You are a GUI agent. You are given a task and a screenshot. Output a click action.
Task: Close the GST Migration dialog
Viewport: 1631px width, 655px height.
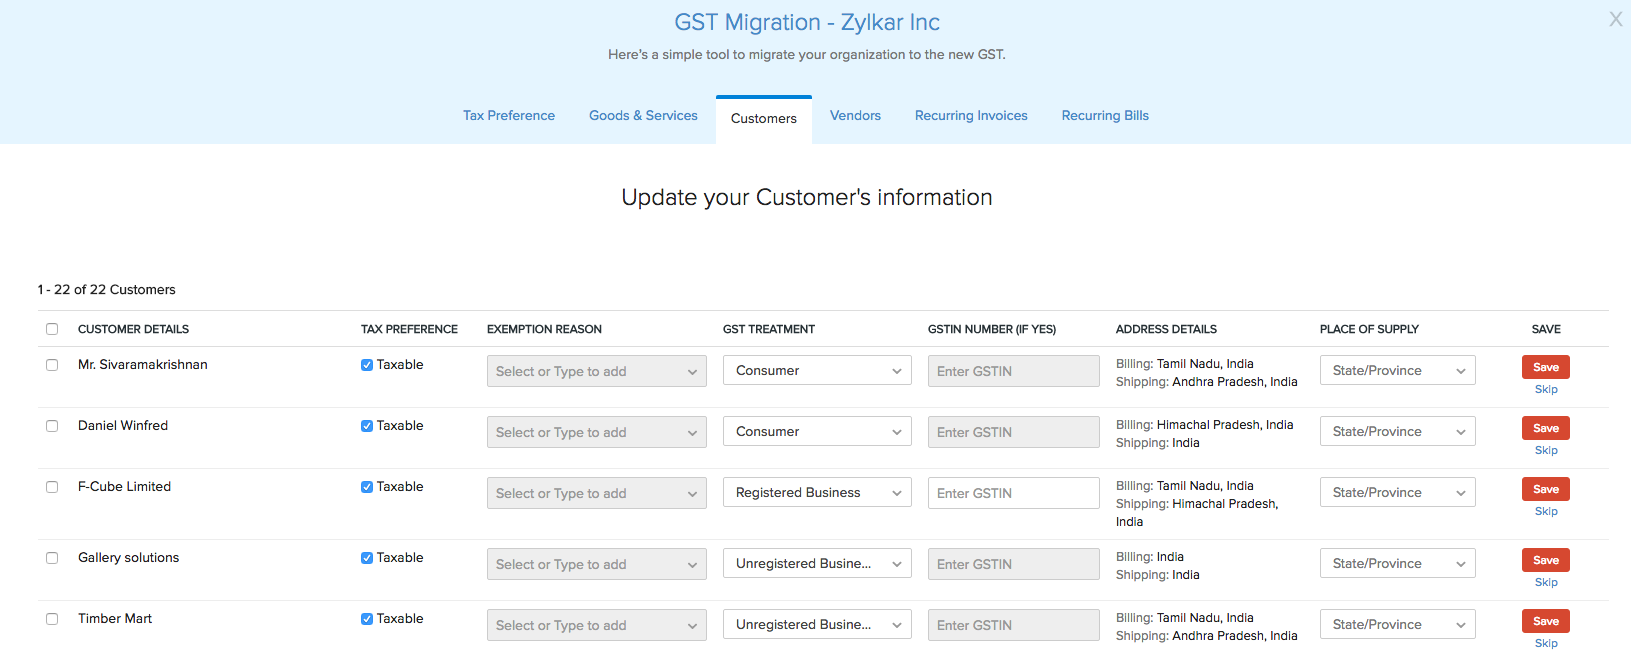tap(1615, 20)
